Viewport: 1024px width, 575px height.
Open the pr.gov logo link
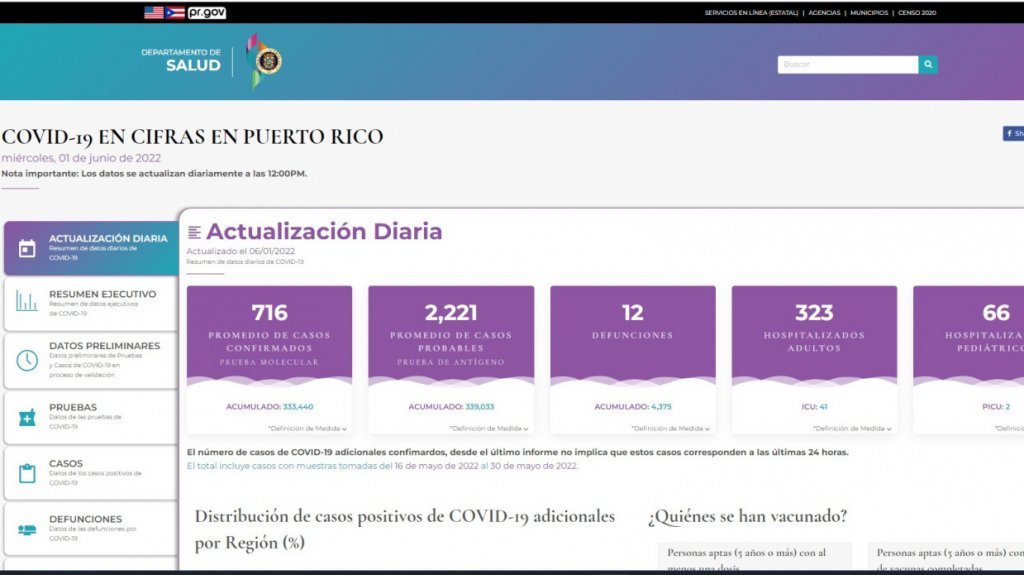tap(206, 12)
